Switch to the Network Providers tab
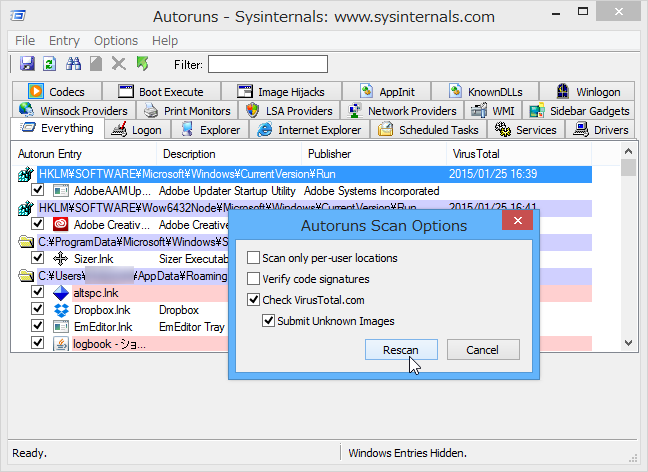 point(402,110)
